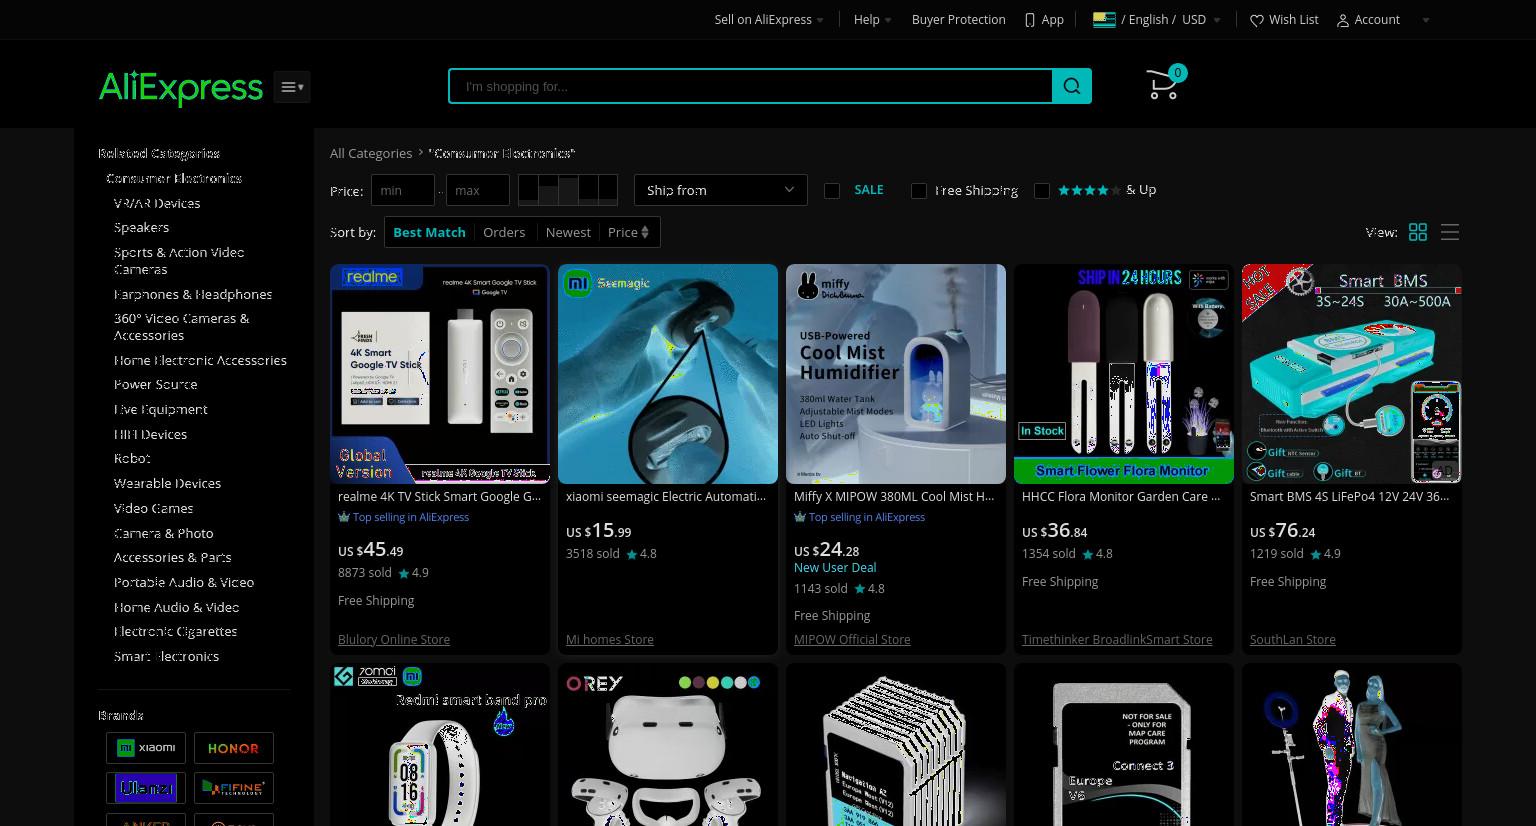
Task: Open HHCC Flora Monitor product image
Action: [x=1124, y=374]
